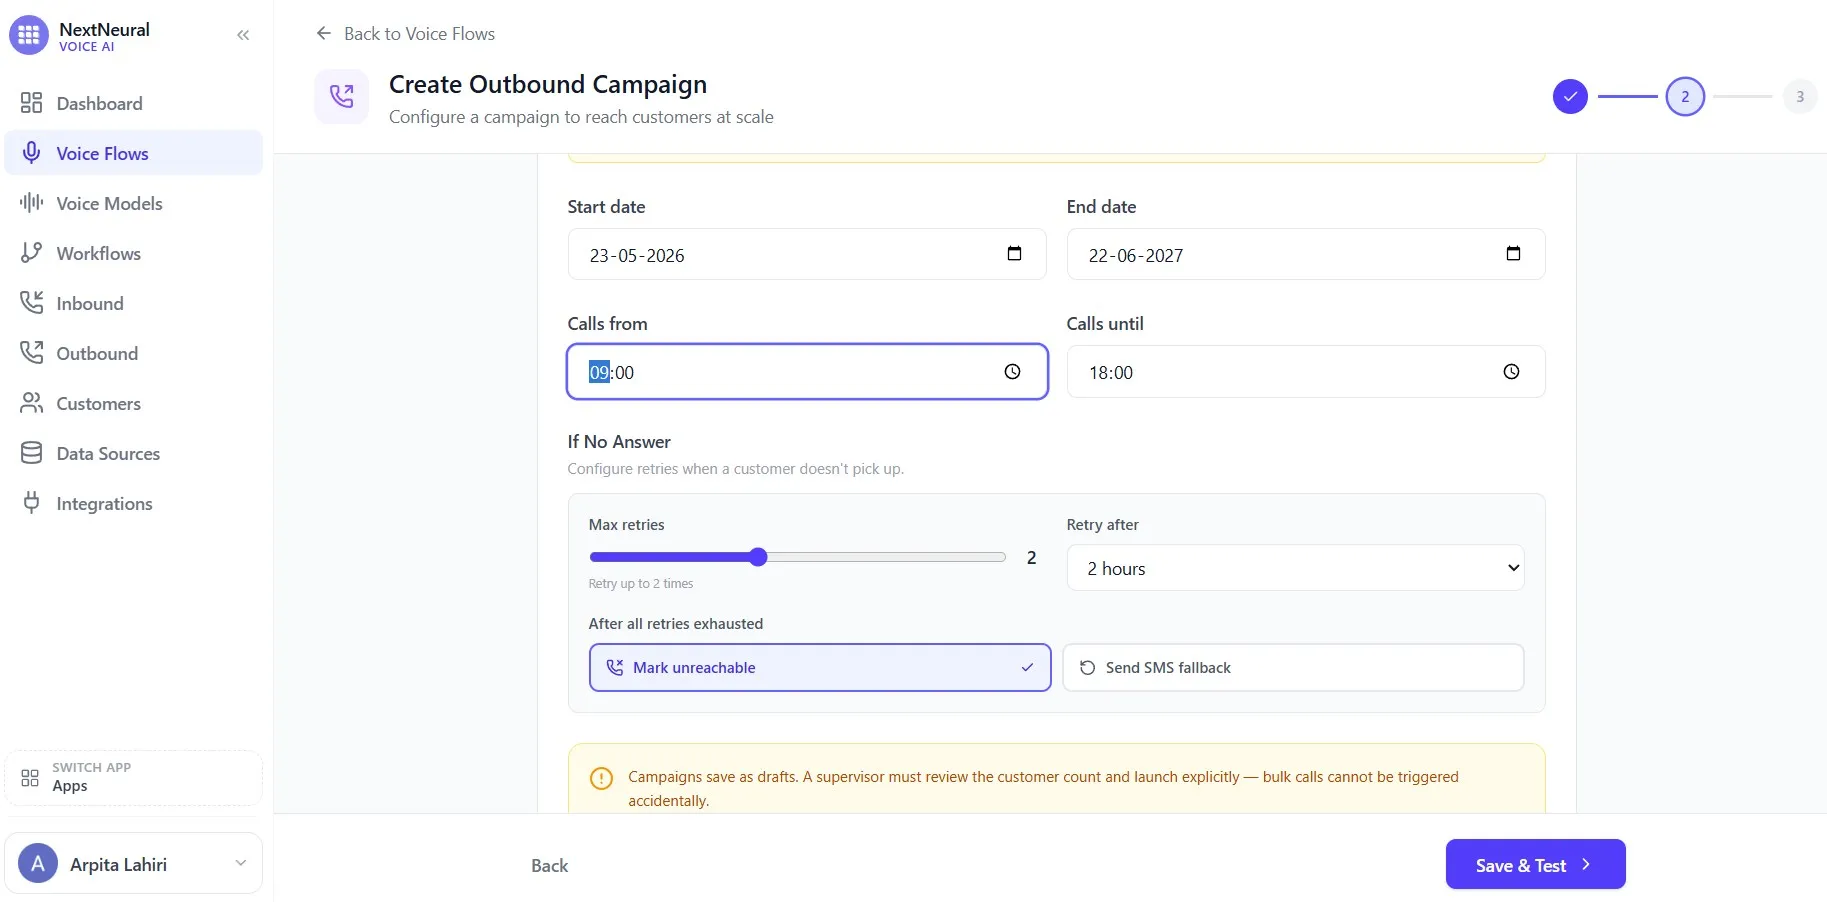Click the 'Retry up to 2 times' text
The width and height of the screenshot is (1827, 902).
click(641, 584)
